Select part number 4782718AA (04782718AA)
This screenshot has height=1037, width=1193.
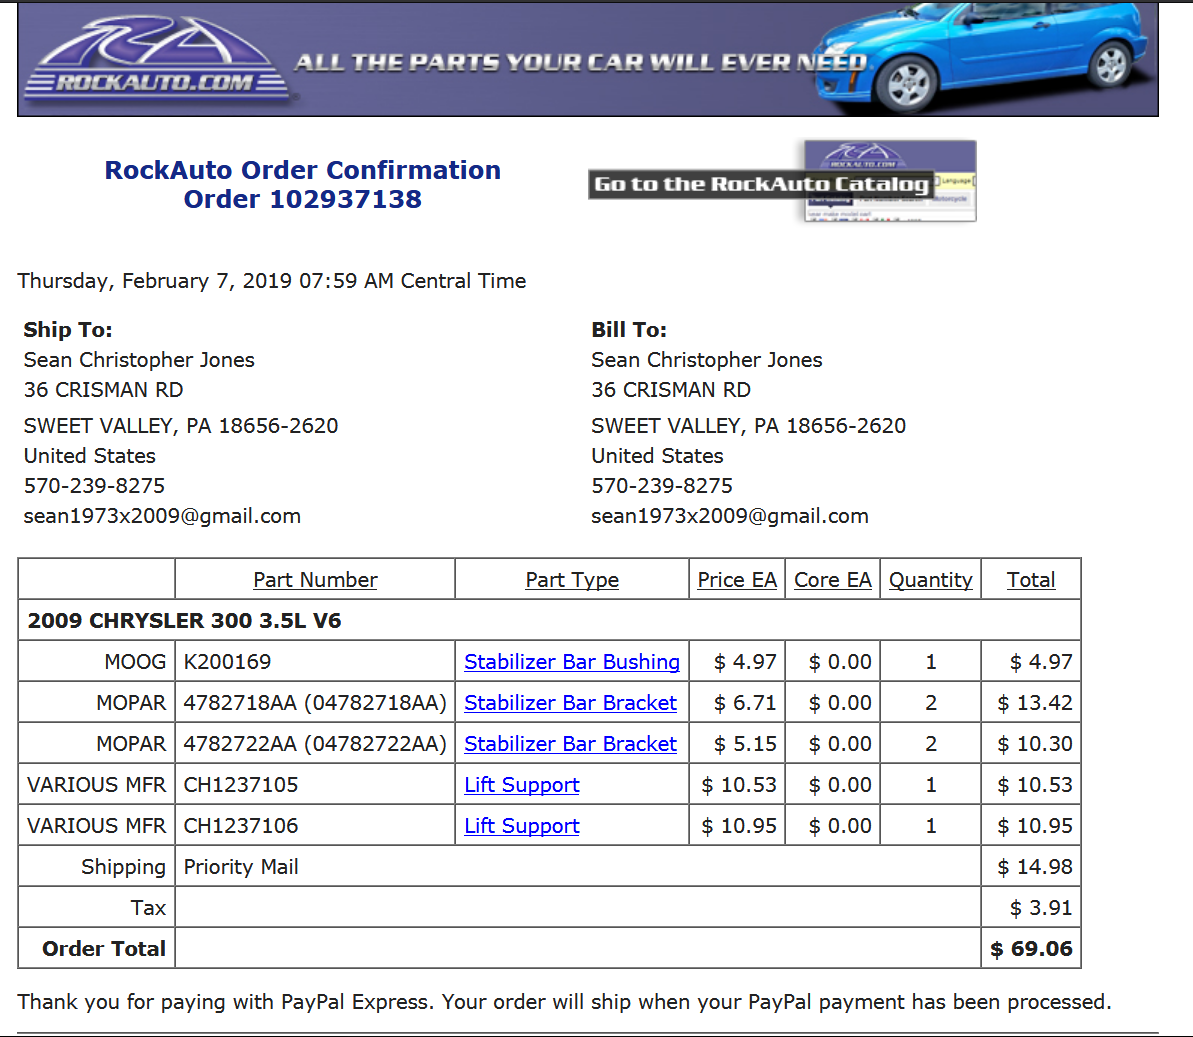click(315, 703)
